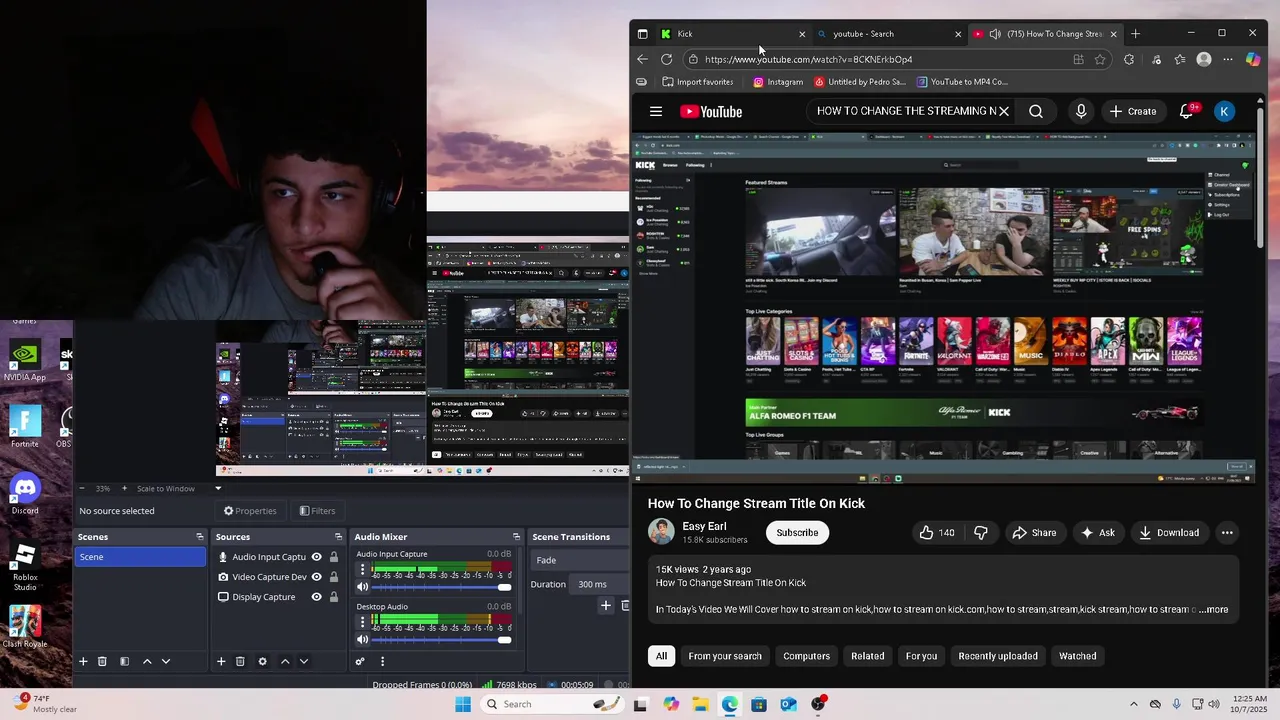Open Audio Mixer menu dots beside the gears

click(382, 661)
